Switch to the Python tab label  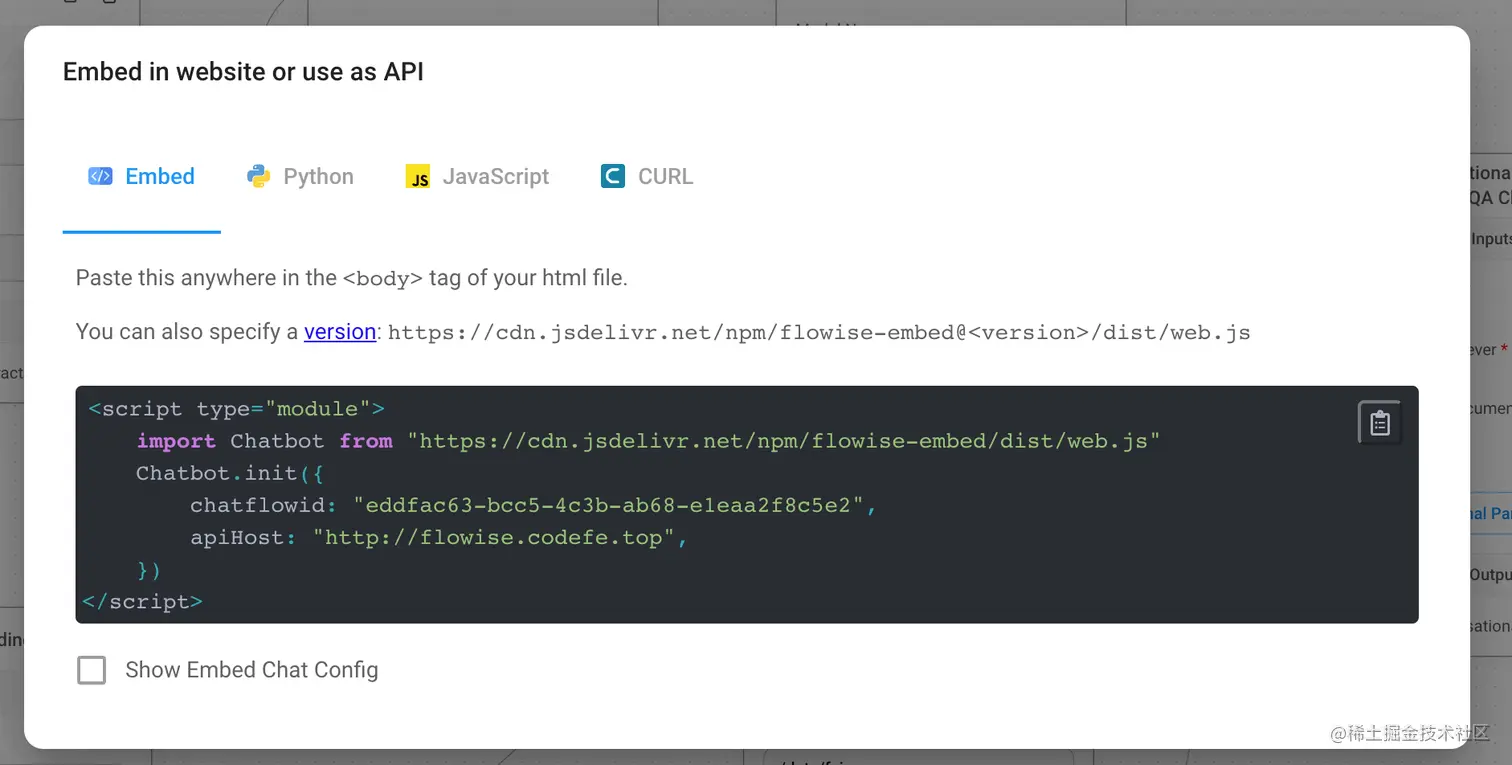tap(318, 177)
